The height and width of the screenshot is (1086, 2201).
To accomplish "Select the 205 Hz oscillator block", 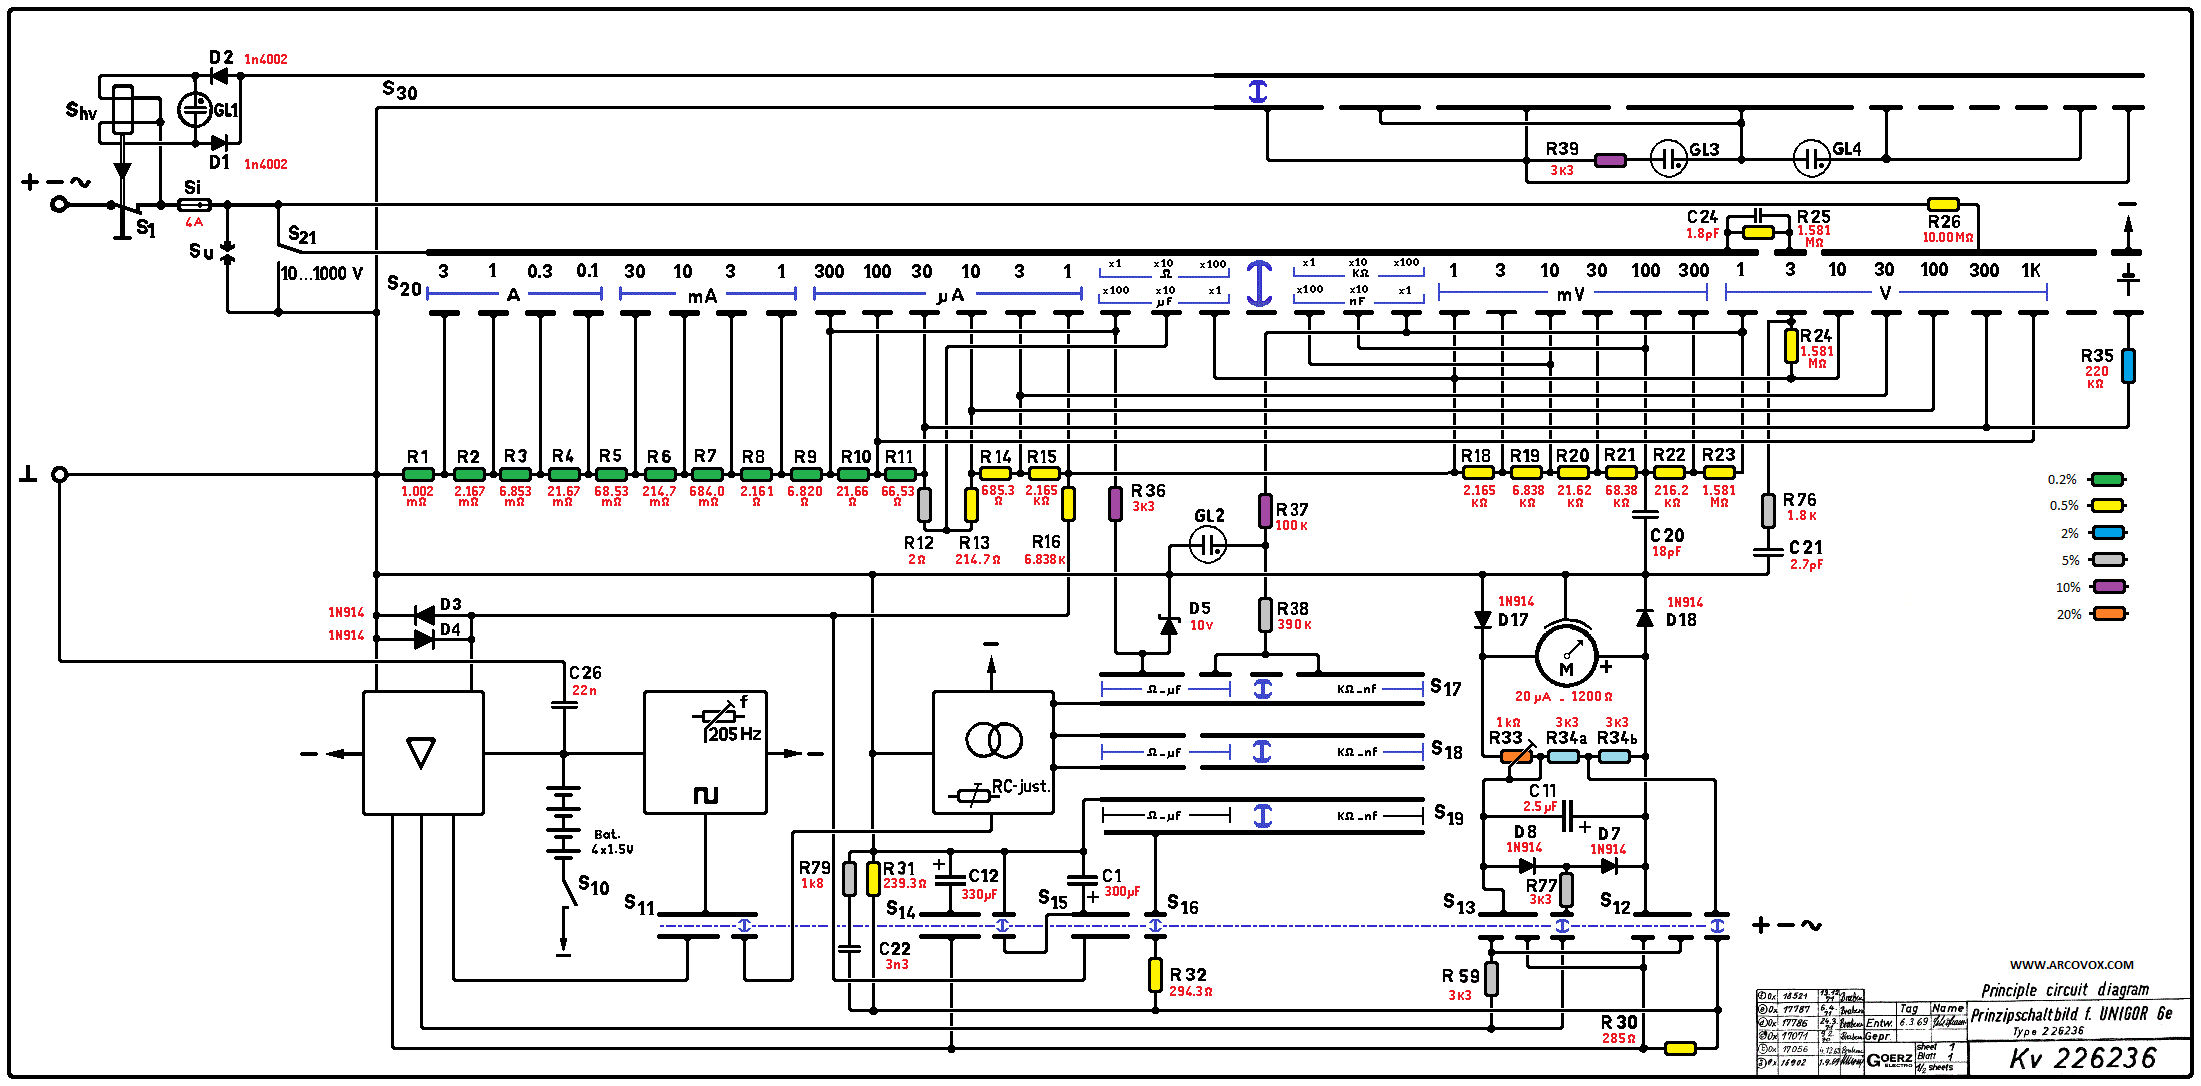I will click(705, 752).
